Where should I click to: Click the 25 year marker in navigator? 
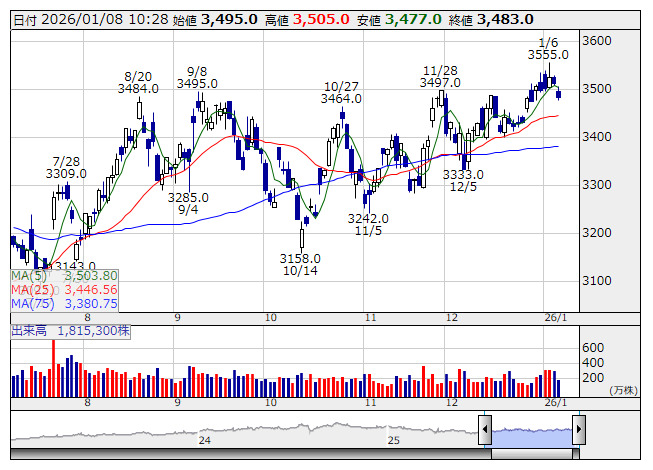click(x=394, y=440)
